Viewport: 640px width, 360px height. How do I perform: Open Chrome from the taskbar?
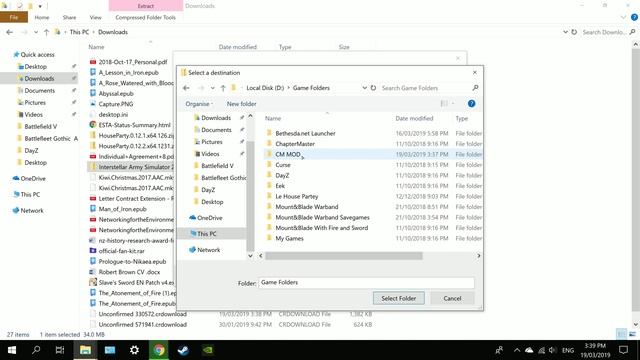(x=159, y=350)
